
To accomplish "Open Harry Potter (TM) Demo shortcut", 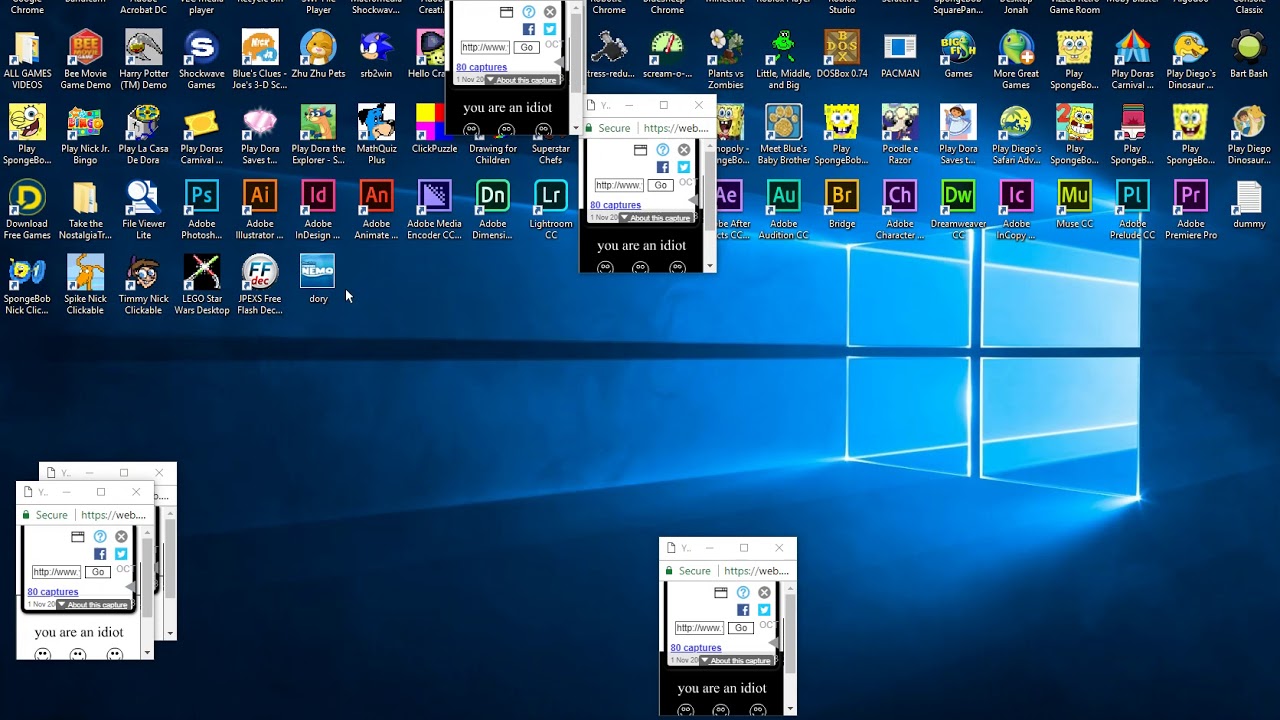I will click(143, 60).
